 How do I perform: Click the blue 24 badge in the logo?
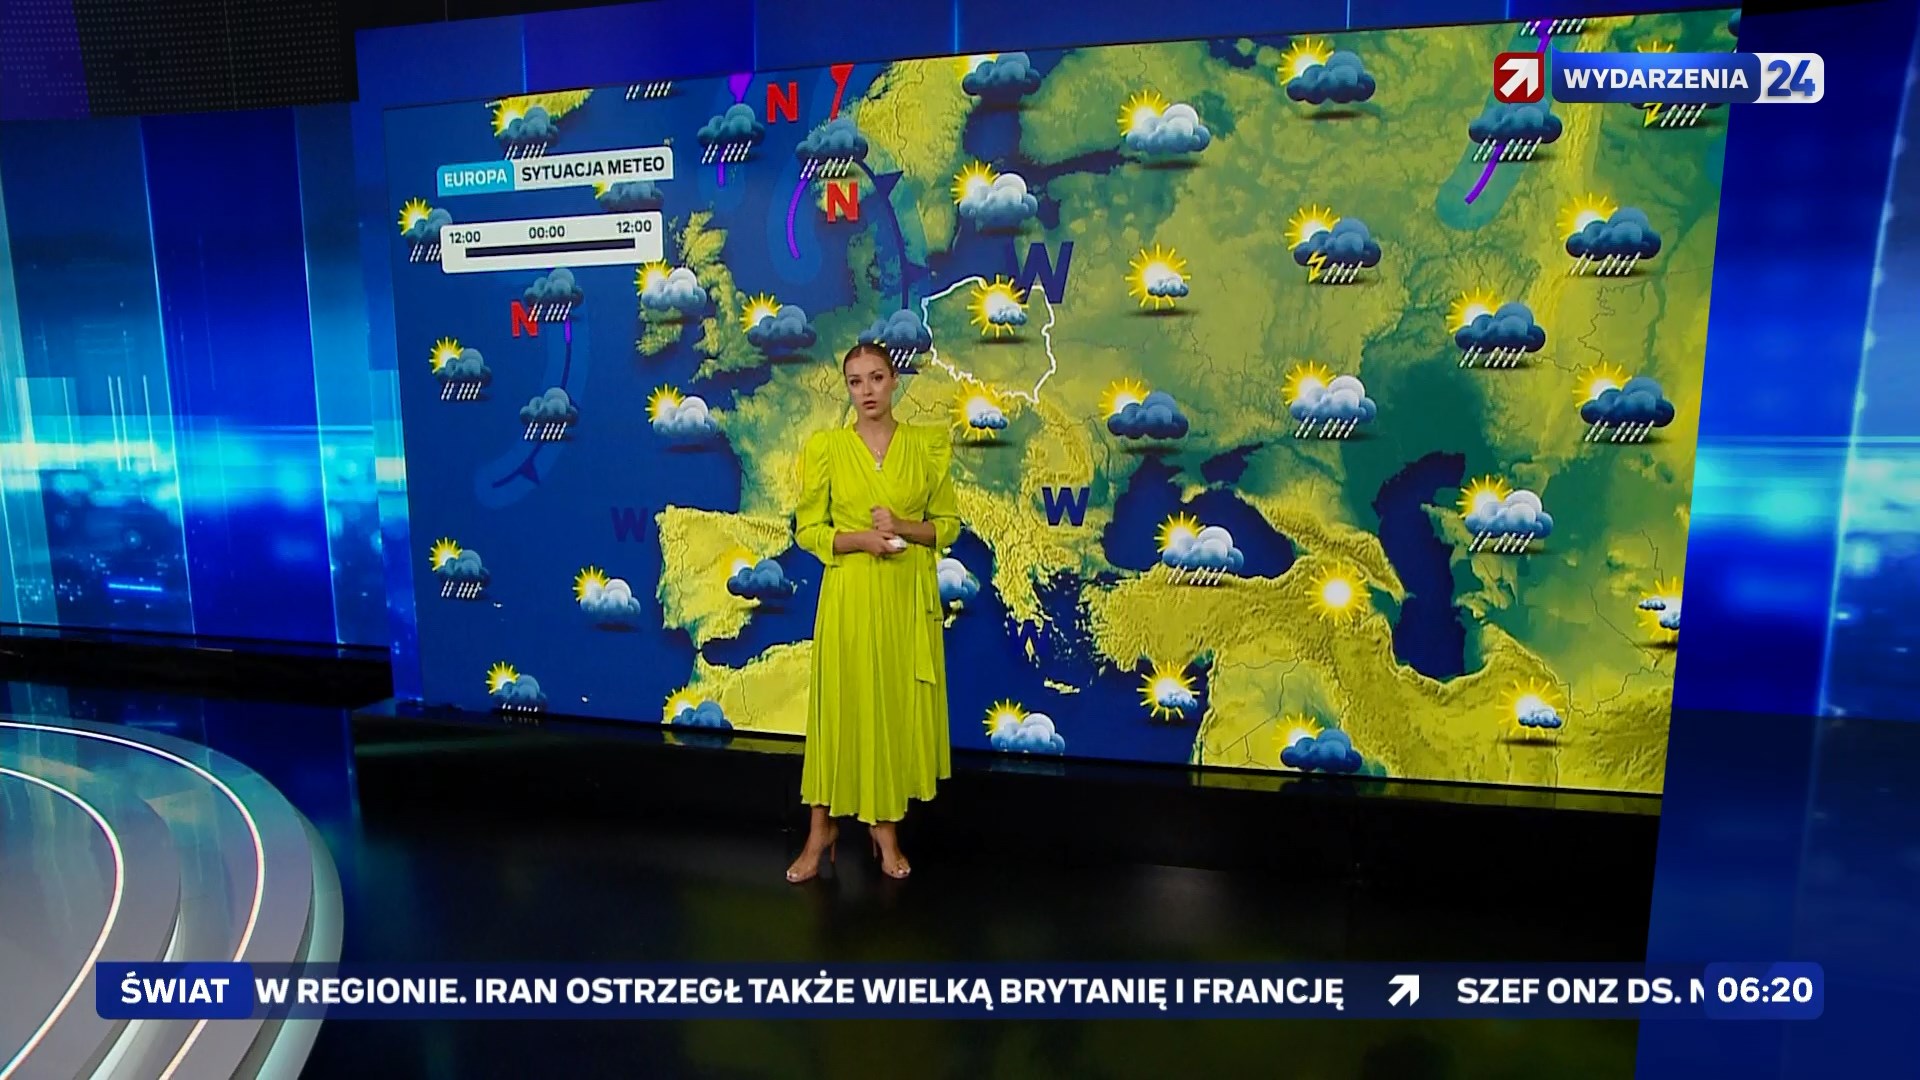[x=1789, y=79]
